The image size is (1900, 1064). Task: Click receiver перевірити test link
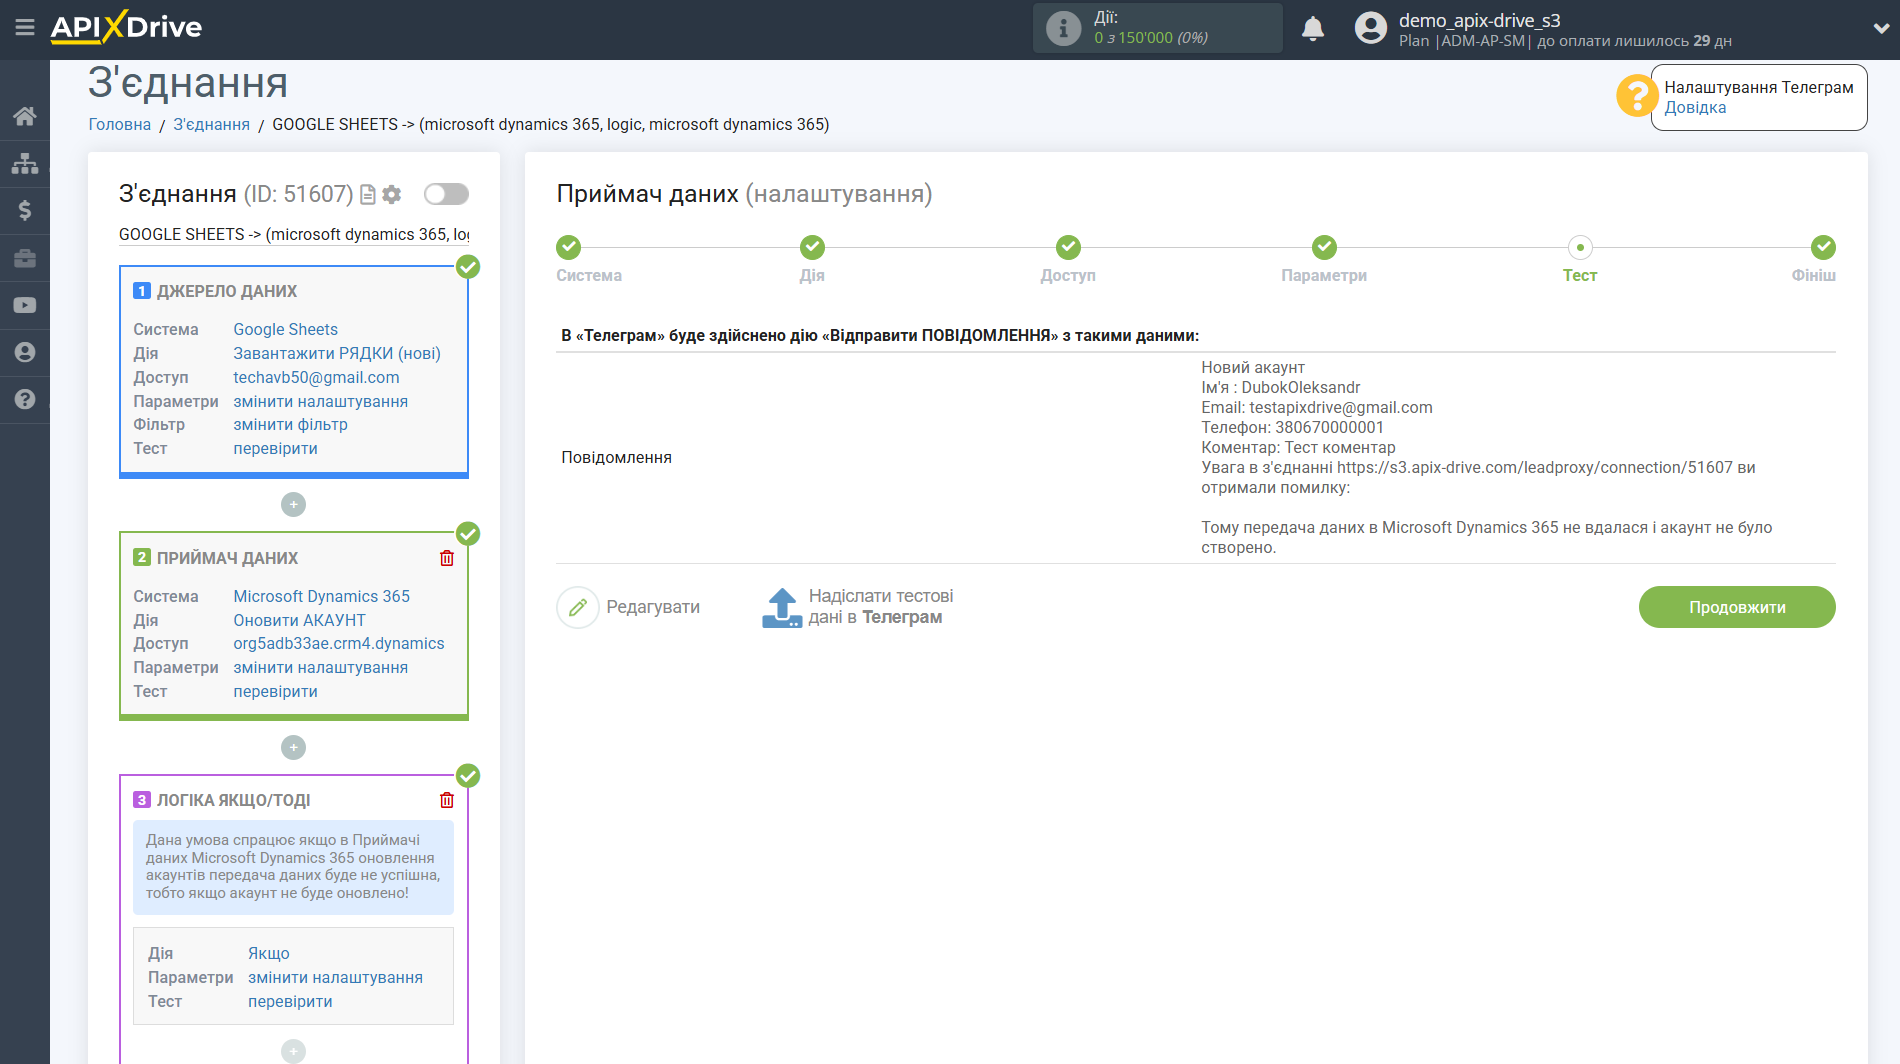coord(276,692)
